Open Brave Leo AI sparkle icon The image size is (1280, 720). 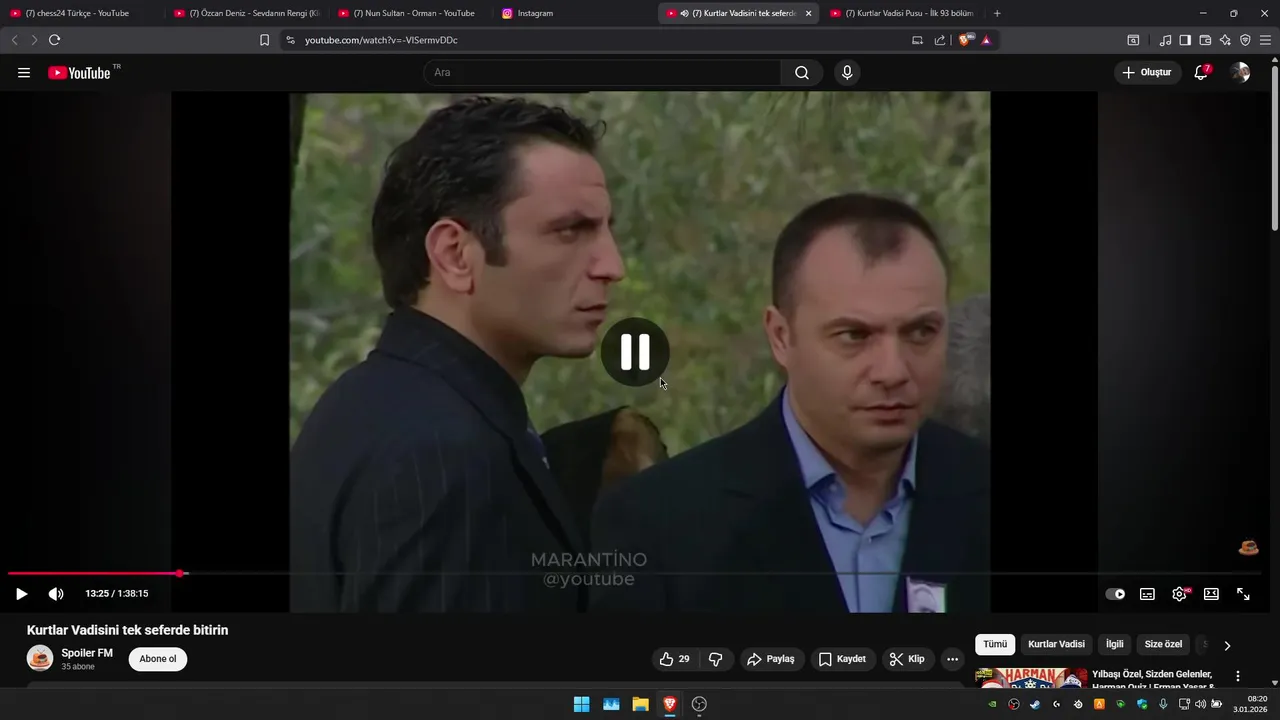(1225, 40)
